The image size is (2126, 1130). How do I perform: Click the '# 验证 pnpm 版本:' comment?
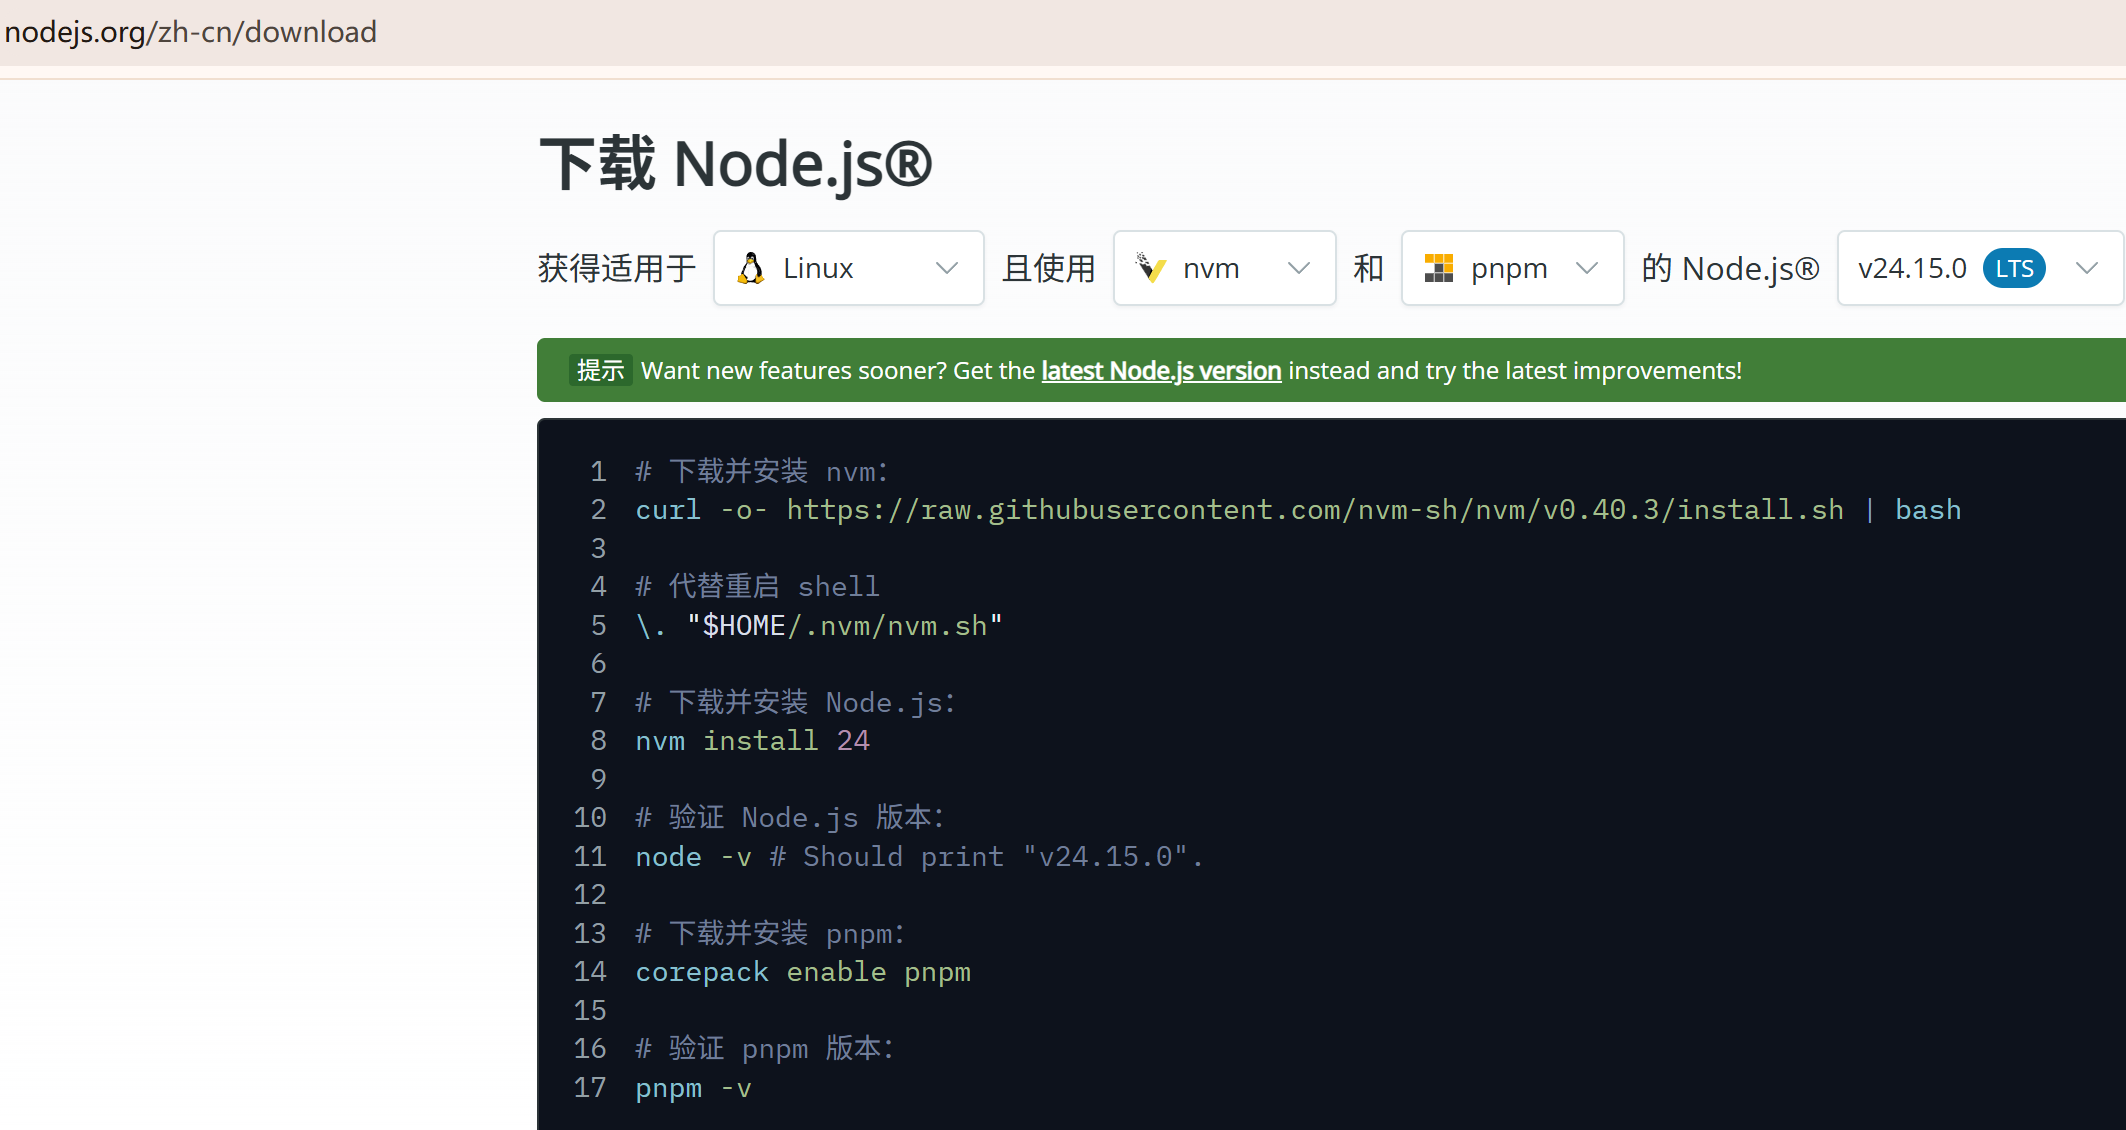[x=765, y=1048]
